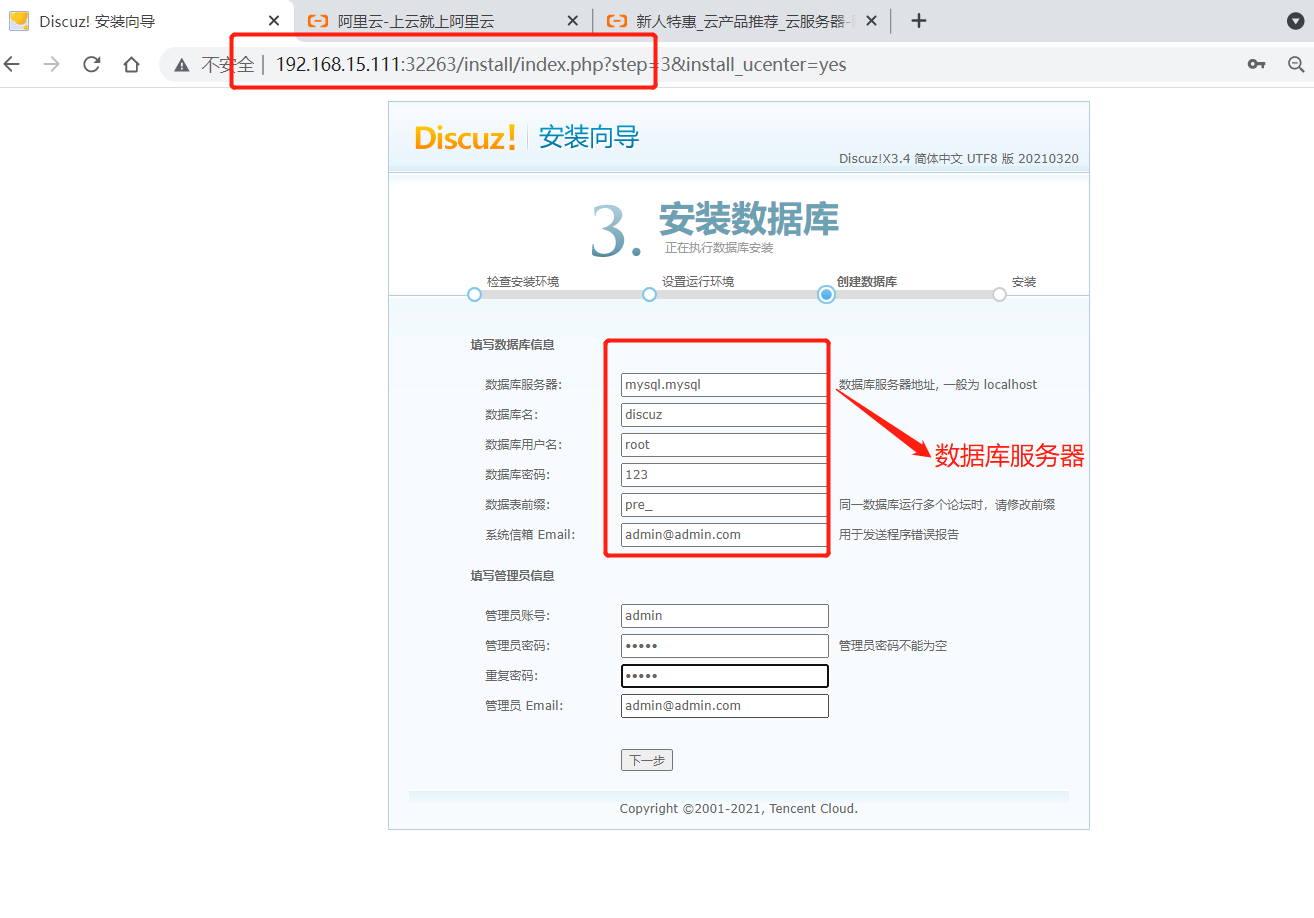The image size is (1314, 918).
Task: Open a new browser tab
Action: [x=919, y=21]
